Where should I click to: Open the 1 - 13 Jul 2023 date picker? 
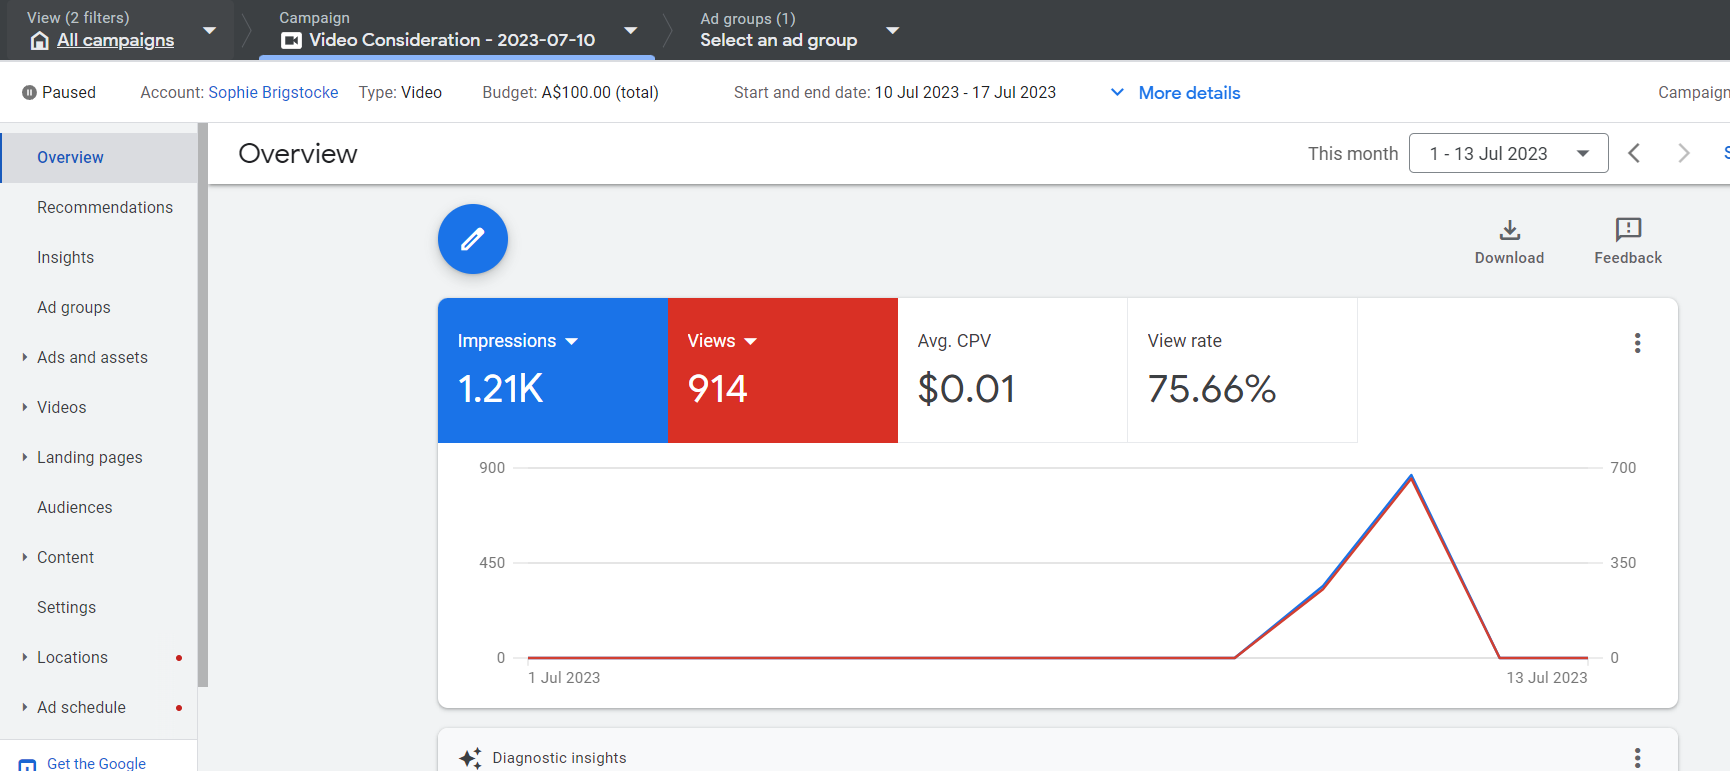coord(1508,153)
